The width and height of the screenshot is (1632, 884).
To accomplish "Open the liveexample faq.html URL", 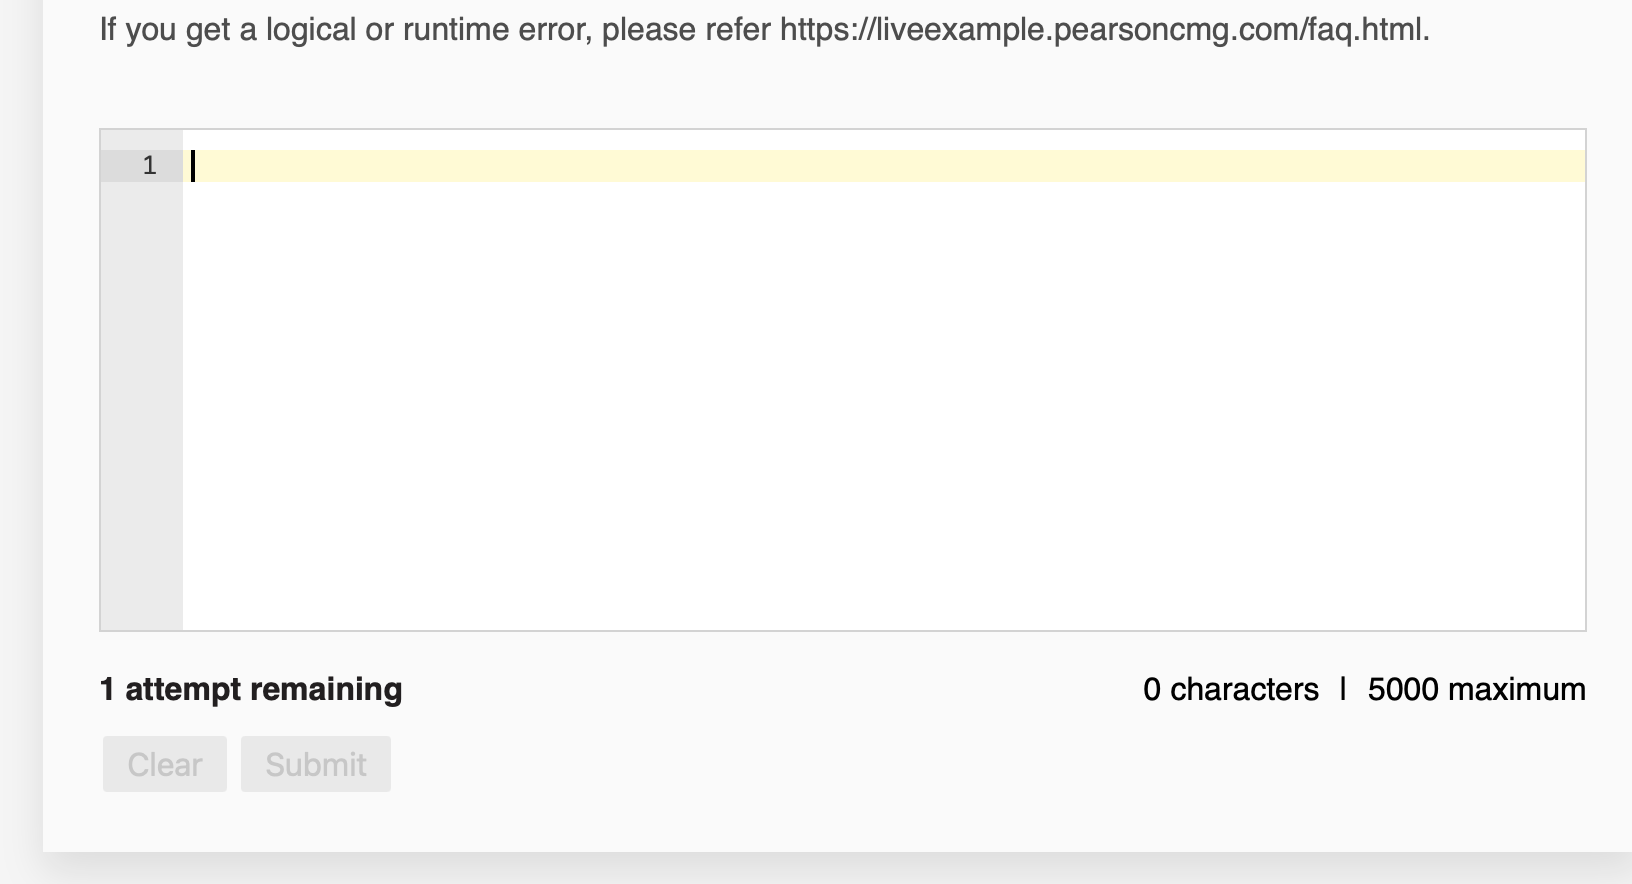I will click(1102, 30).
